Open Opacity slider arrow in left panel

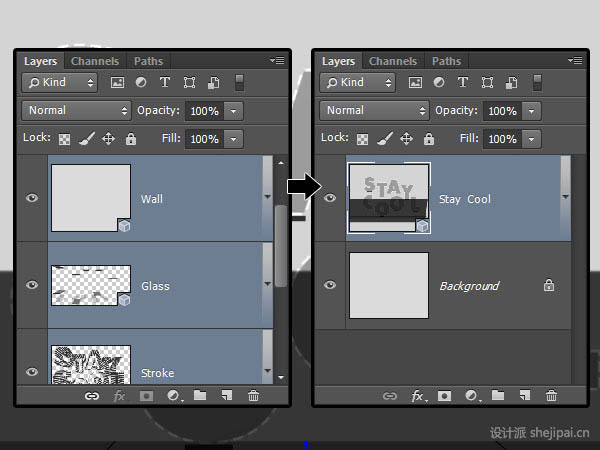pos(233,111)
